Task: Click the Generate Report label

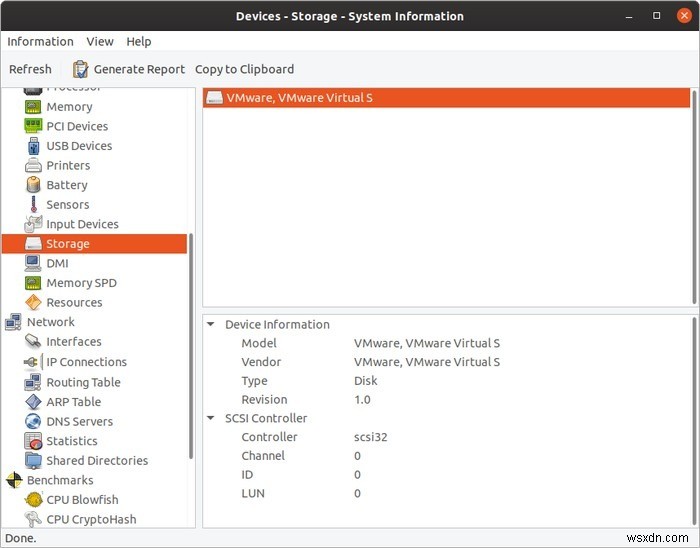Action: pyautogui.click(x=139, y=69)
